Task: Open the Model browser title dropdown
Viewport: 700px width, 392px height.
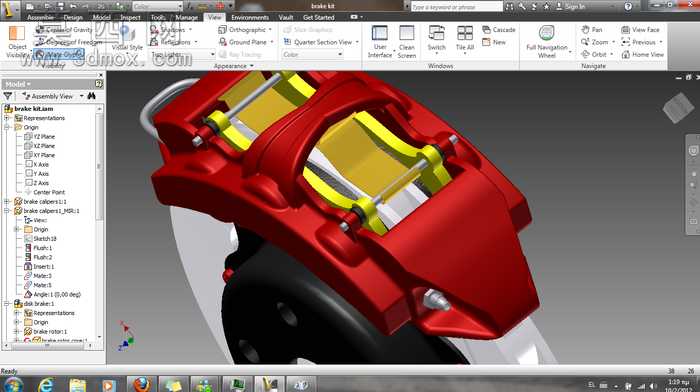Action: (18, 84)
